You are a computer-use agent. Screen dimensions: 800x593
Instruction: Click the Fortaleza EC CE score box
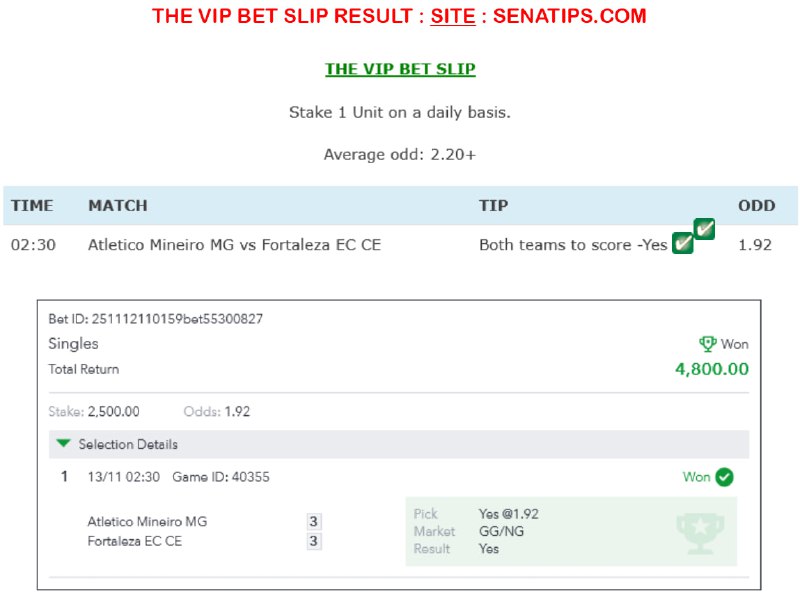313,542
